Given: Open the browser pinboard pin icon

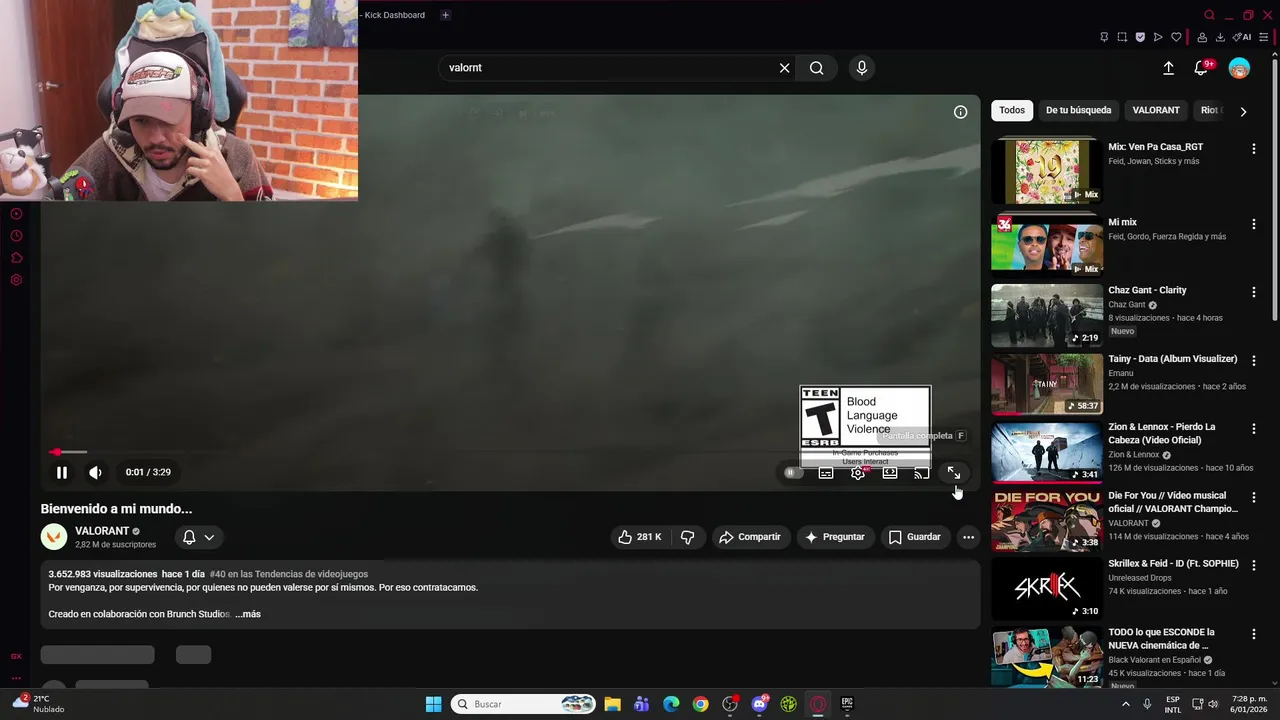Looking at the screenshot, I should coord(1104,37).
